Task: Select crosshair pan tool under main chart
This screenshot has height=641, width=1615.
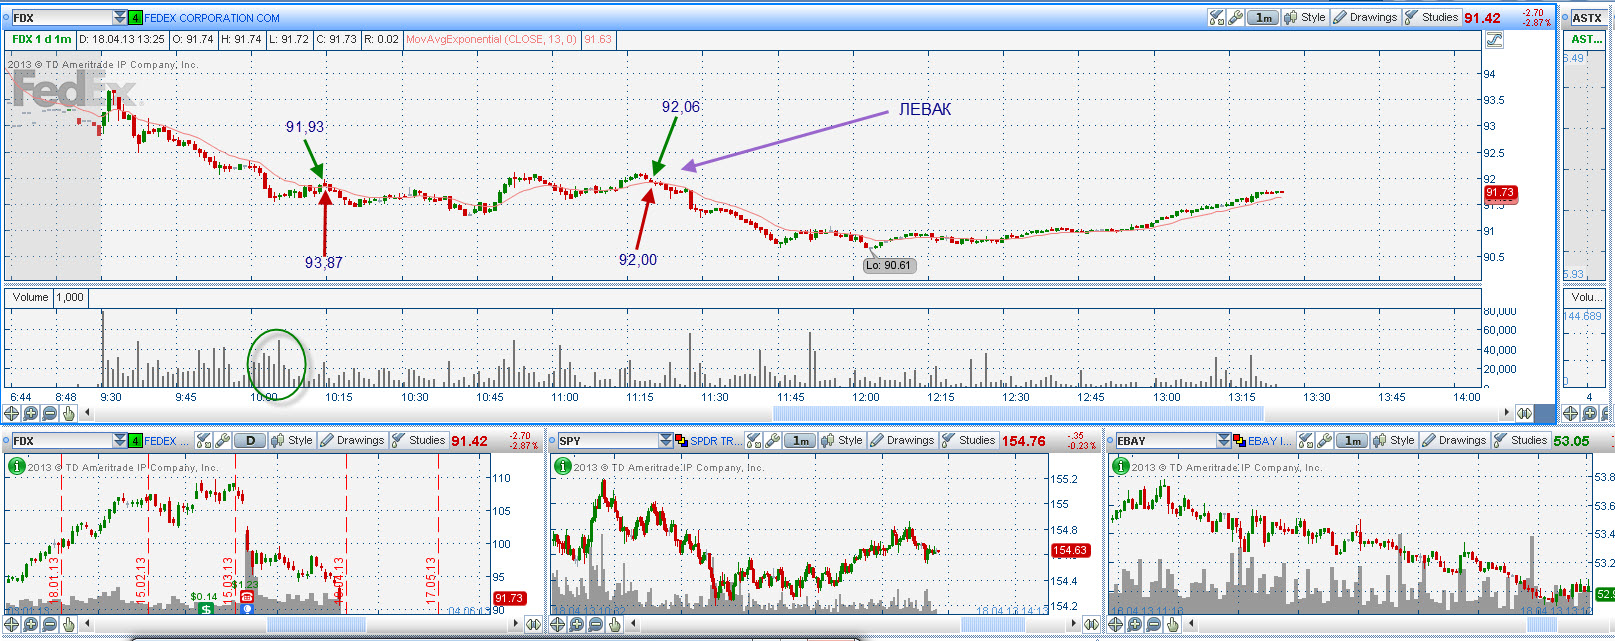Action: [x=12, y=413]
